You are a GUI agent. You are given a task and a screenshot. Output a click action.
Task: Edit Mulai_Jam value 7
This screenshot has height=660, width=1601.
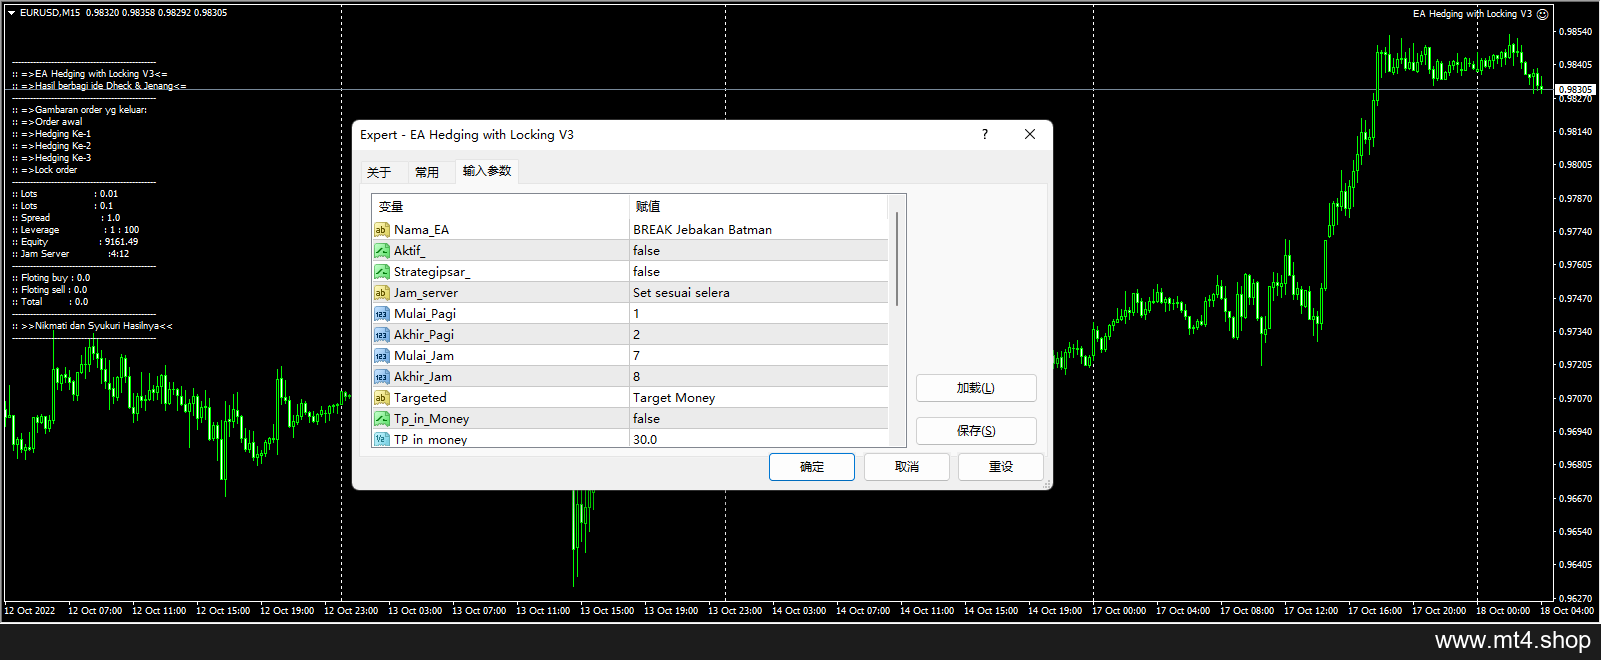tap(759, 356)
